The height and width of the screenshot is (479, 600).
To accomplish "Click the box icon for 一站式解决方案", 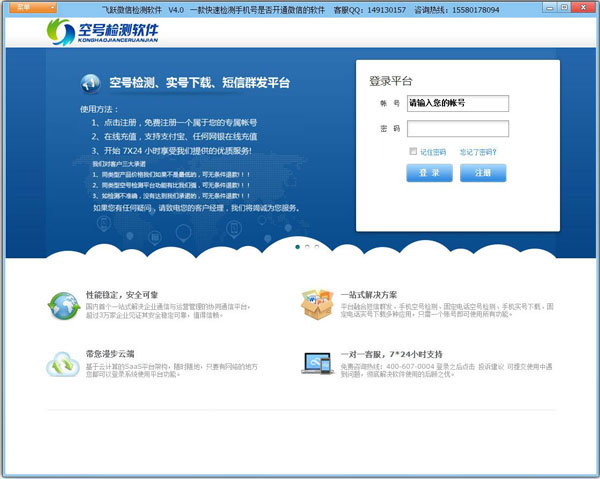I will coord(317,303).
